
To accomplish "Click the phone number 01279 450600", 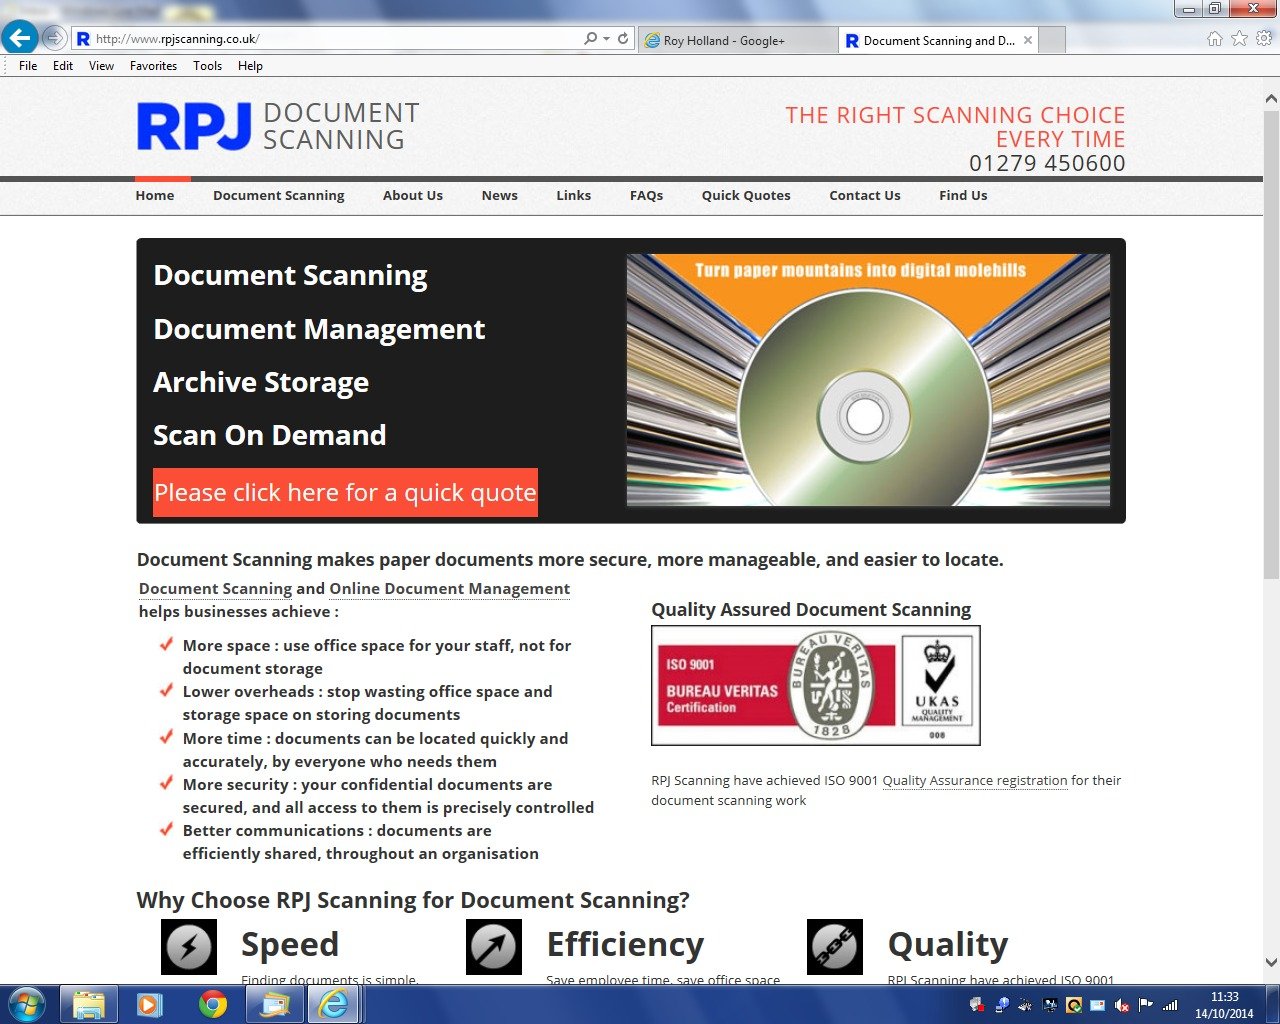I will 1047,163.
